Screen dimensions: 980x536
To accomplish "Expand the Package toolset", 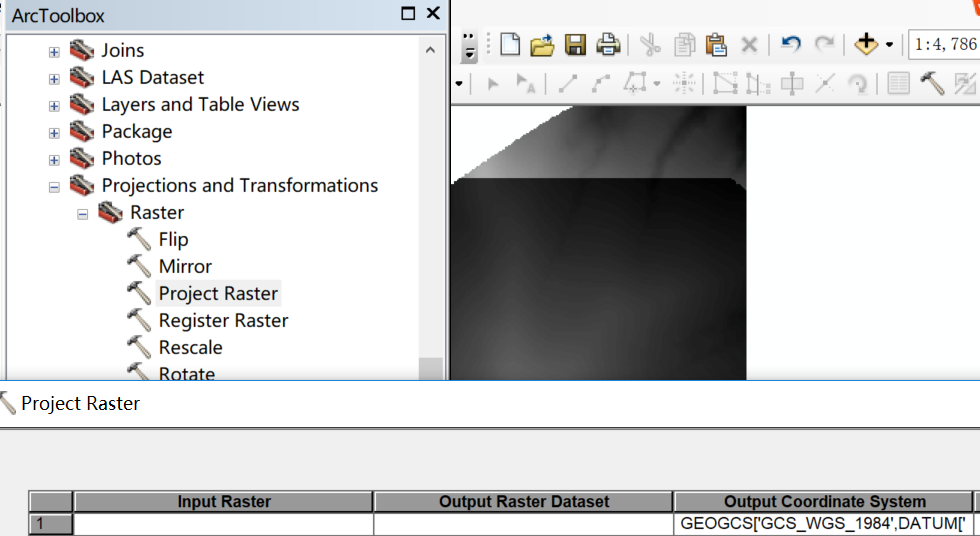I will pyautogui.click(x=54, y=133).
